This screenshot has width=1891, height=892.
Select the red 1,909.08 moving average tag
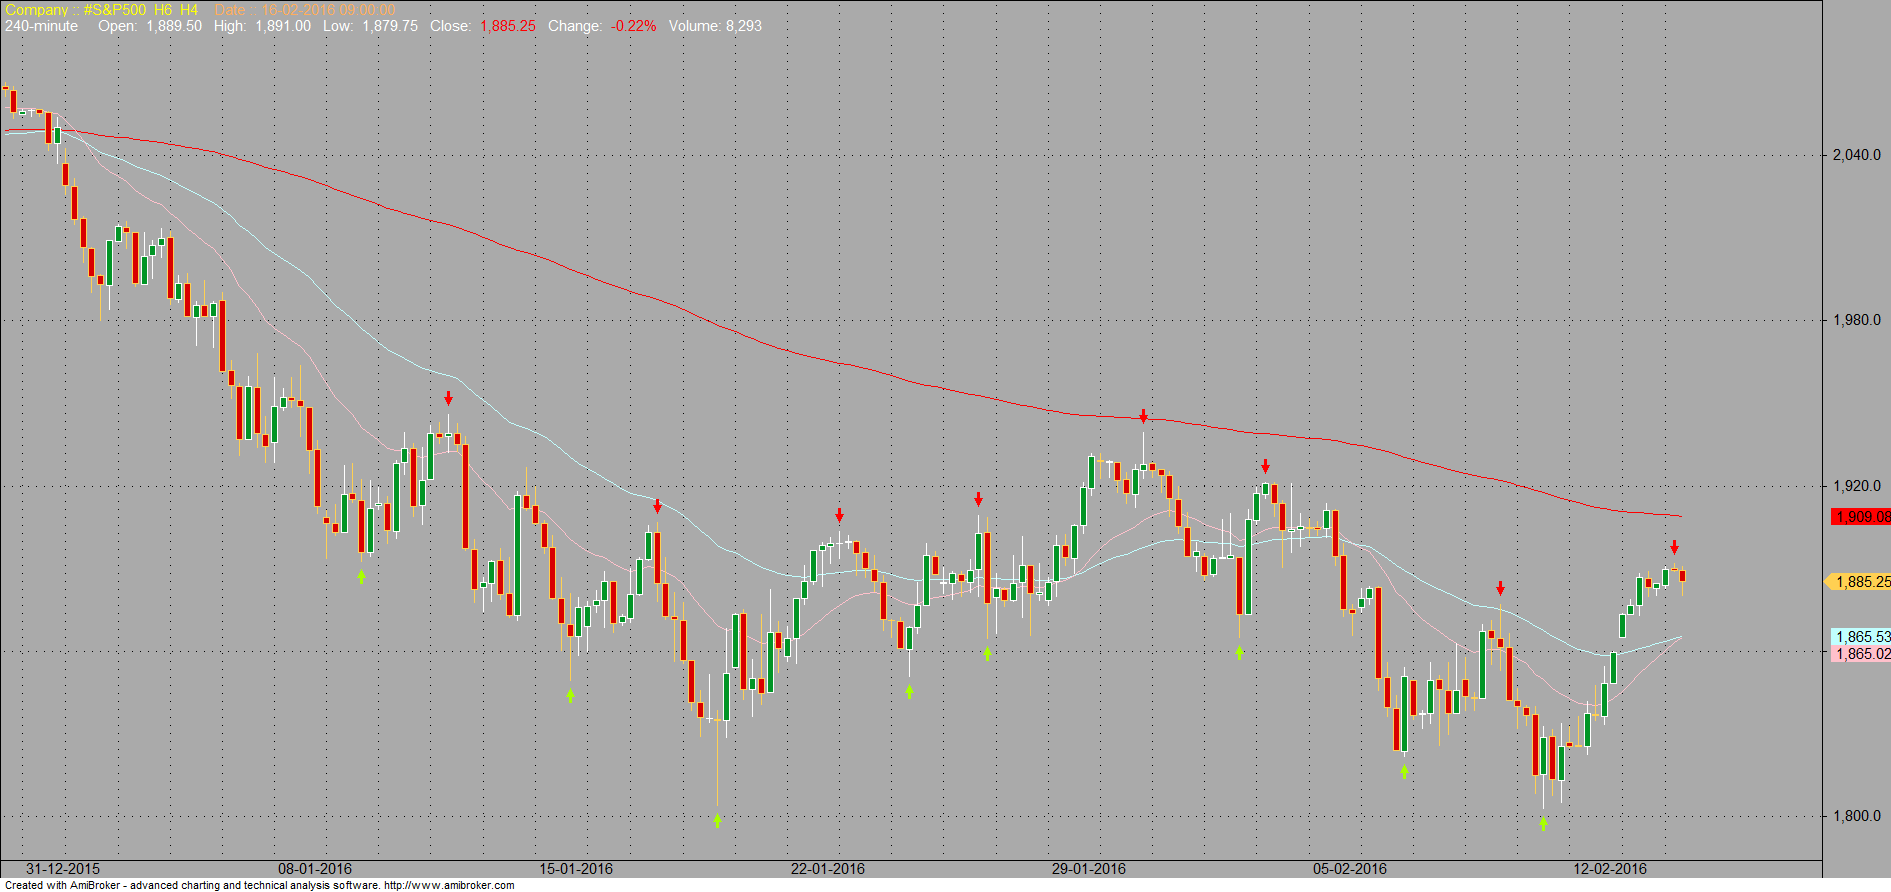(x=1861, y=517)
